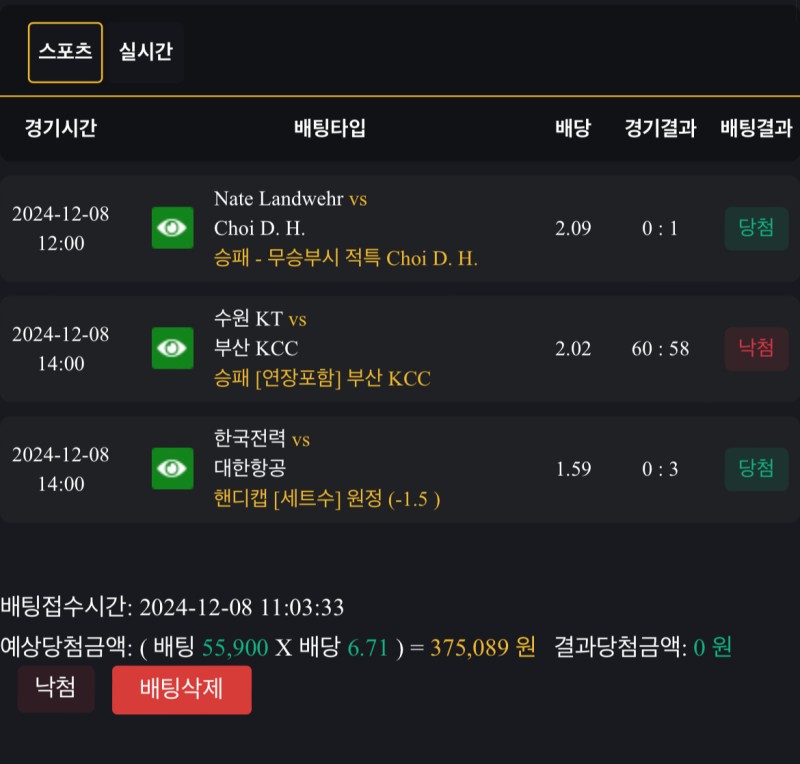Click the 경기결과 column header

(660, 128)
